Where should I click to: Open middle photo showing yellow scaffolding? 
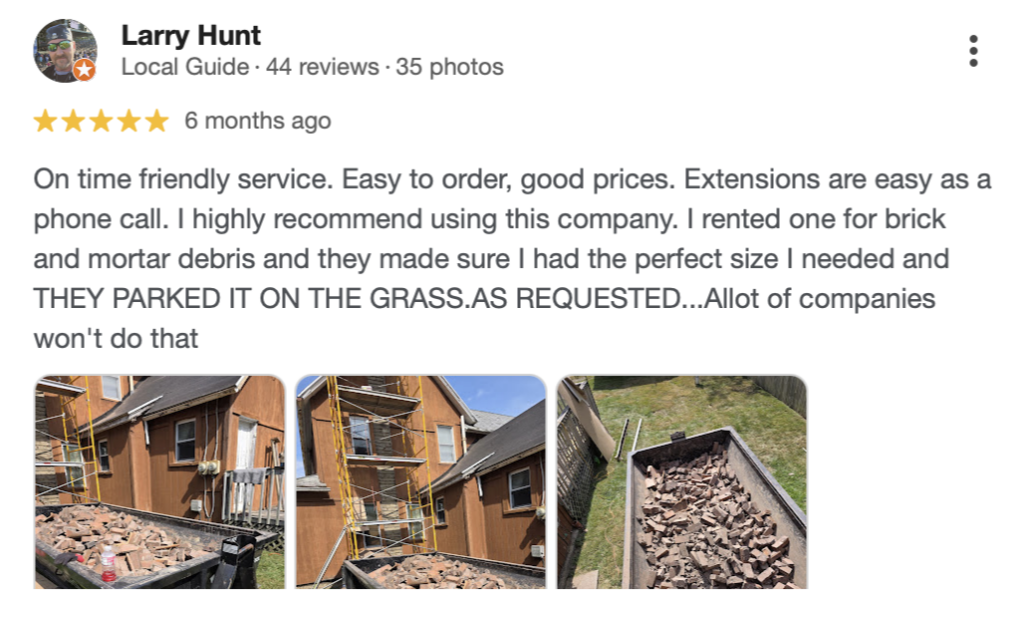(x=421, y=481)
